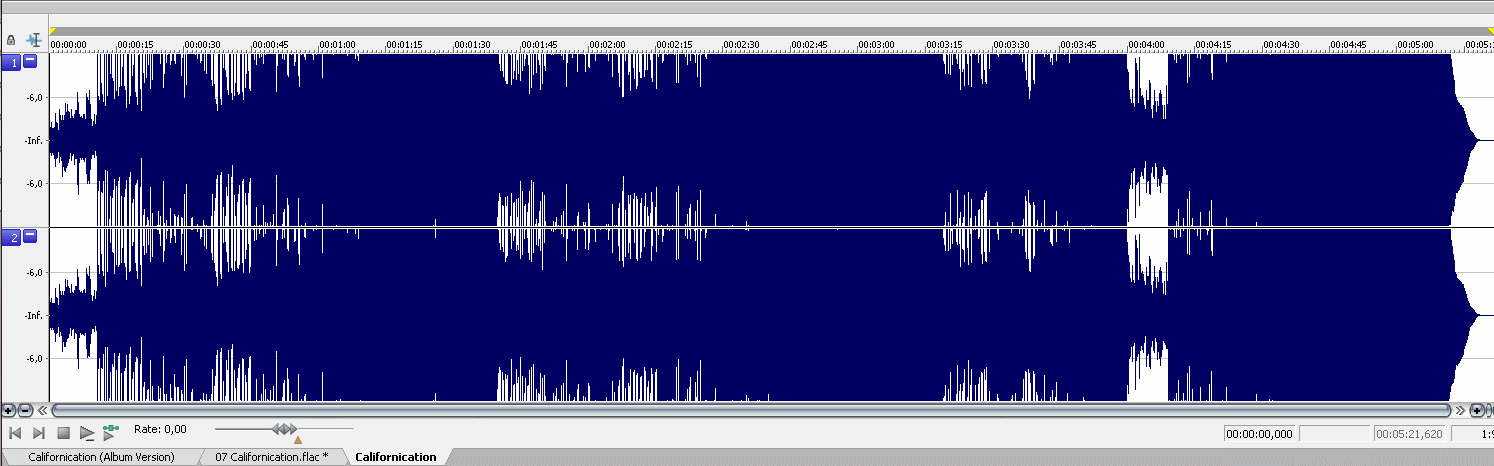1494x466 pixels.
Task: Click the ruler at 00:02:30
Action: pos(742,45)
